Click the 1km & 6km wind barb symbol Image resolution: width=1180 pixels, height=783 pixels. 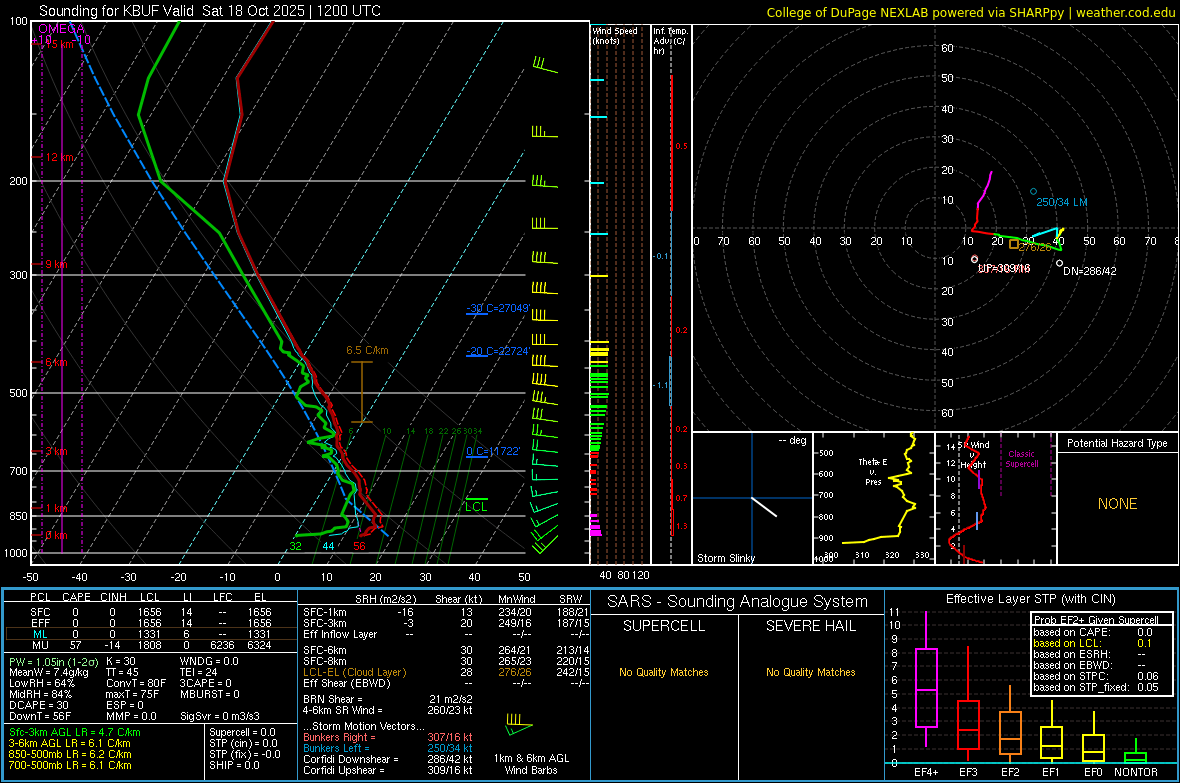519,725
